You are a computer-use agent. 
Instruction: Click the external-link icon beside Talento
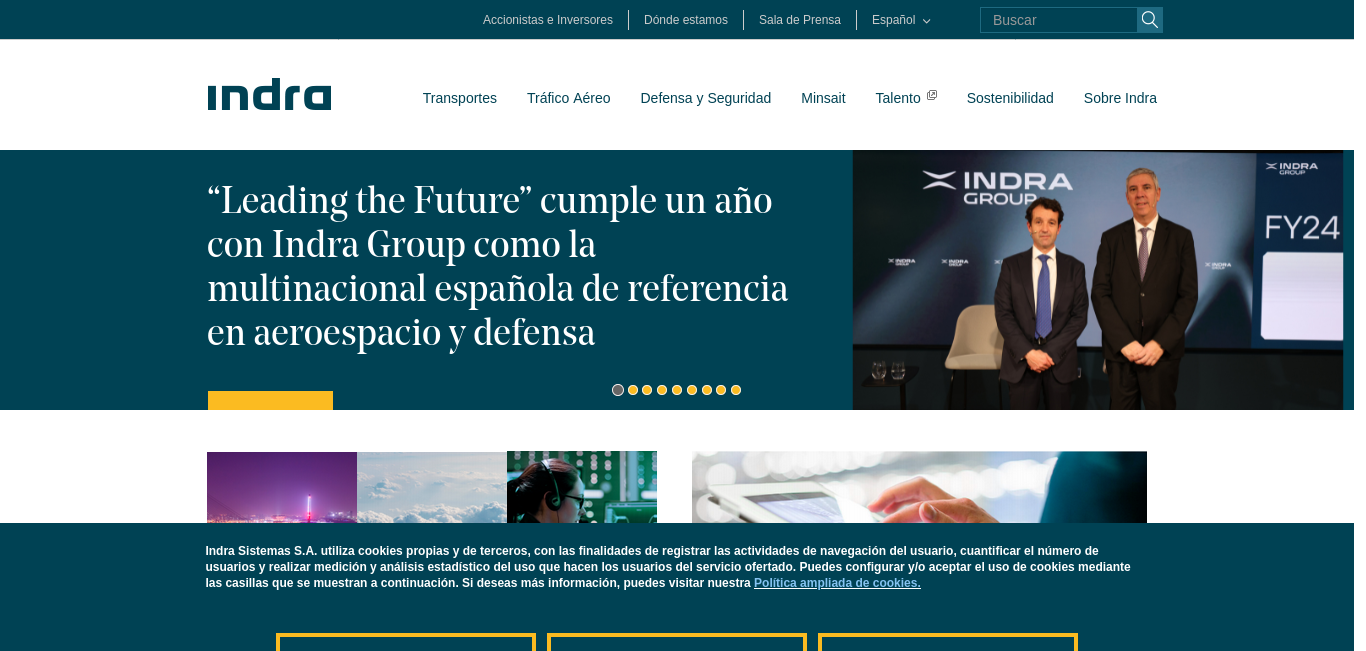point(932,95)
